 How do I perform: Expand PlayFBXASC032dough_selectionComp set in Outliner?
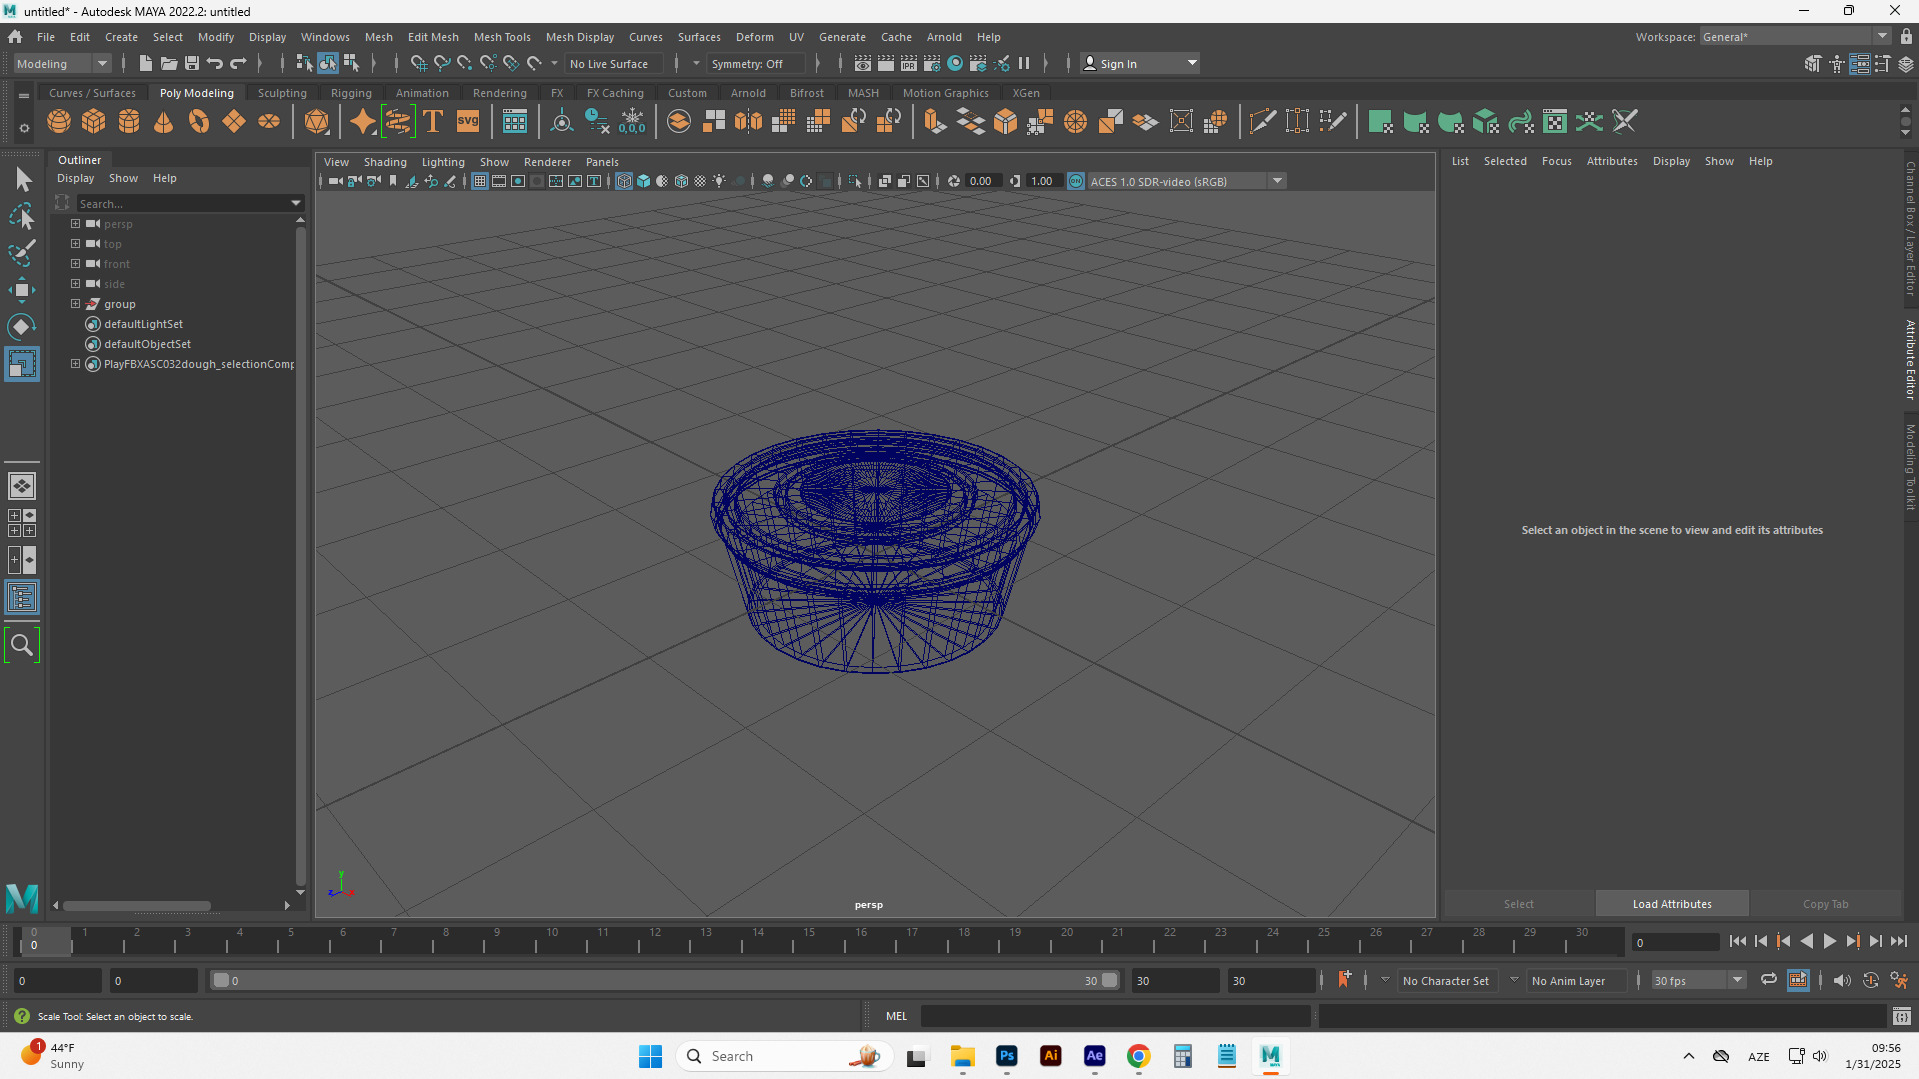[75, 363]
